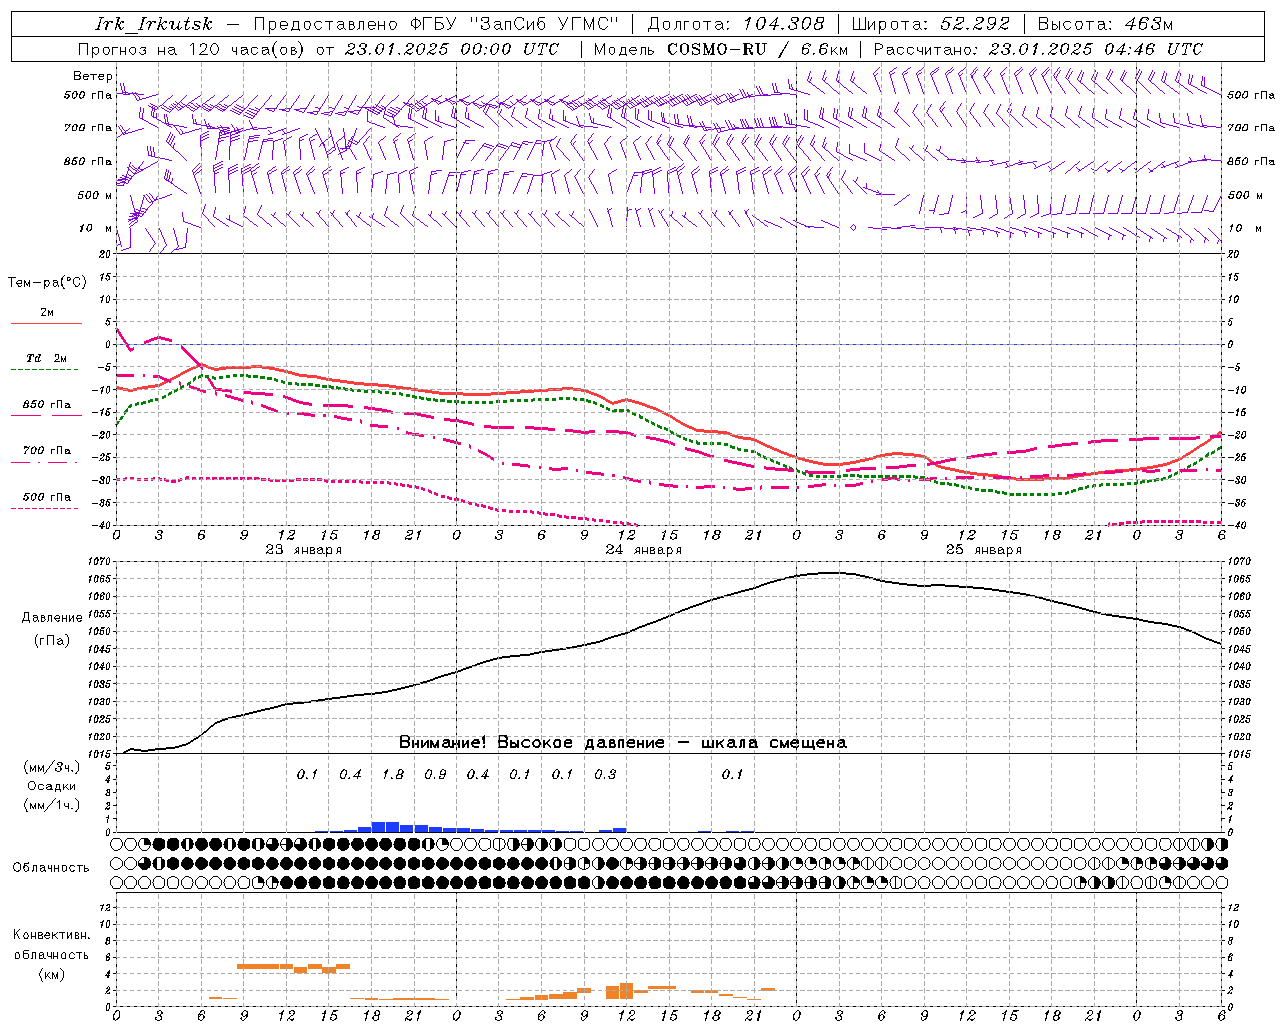Click the high pressure warning text
Image resolution: width=1280 pixels, height=1024 pixels.
(622, 742)
